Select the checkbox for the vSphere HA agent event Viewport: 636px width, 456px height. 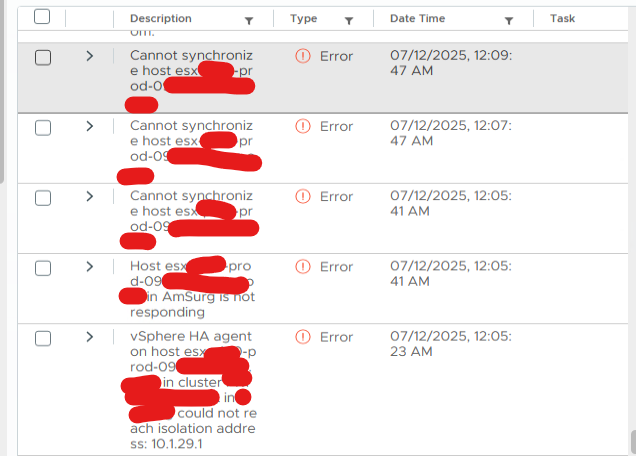point(43,338)
